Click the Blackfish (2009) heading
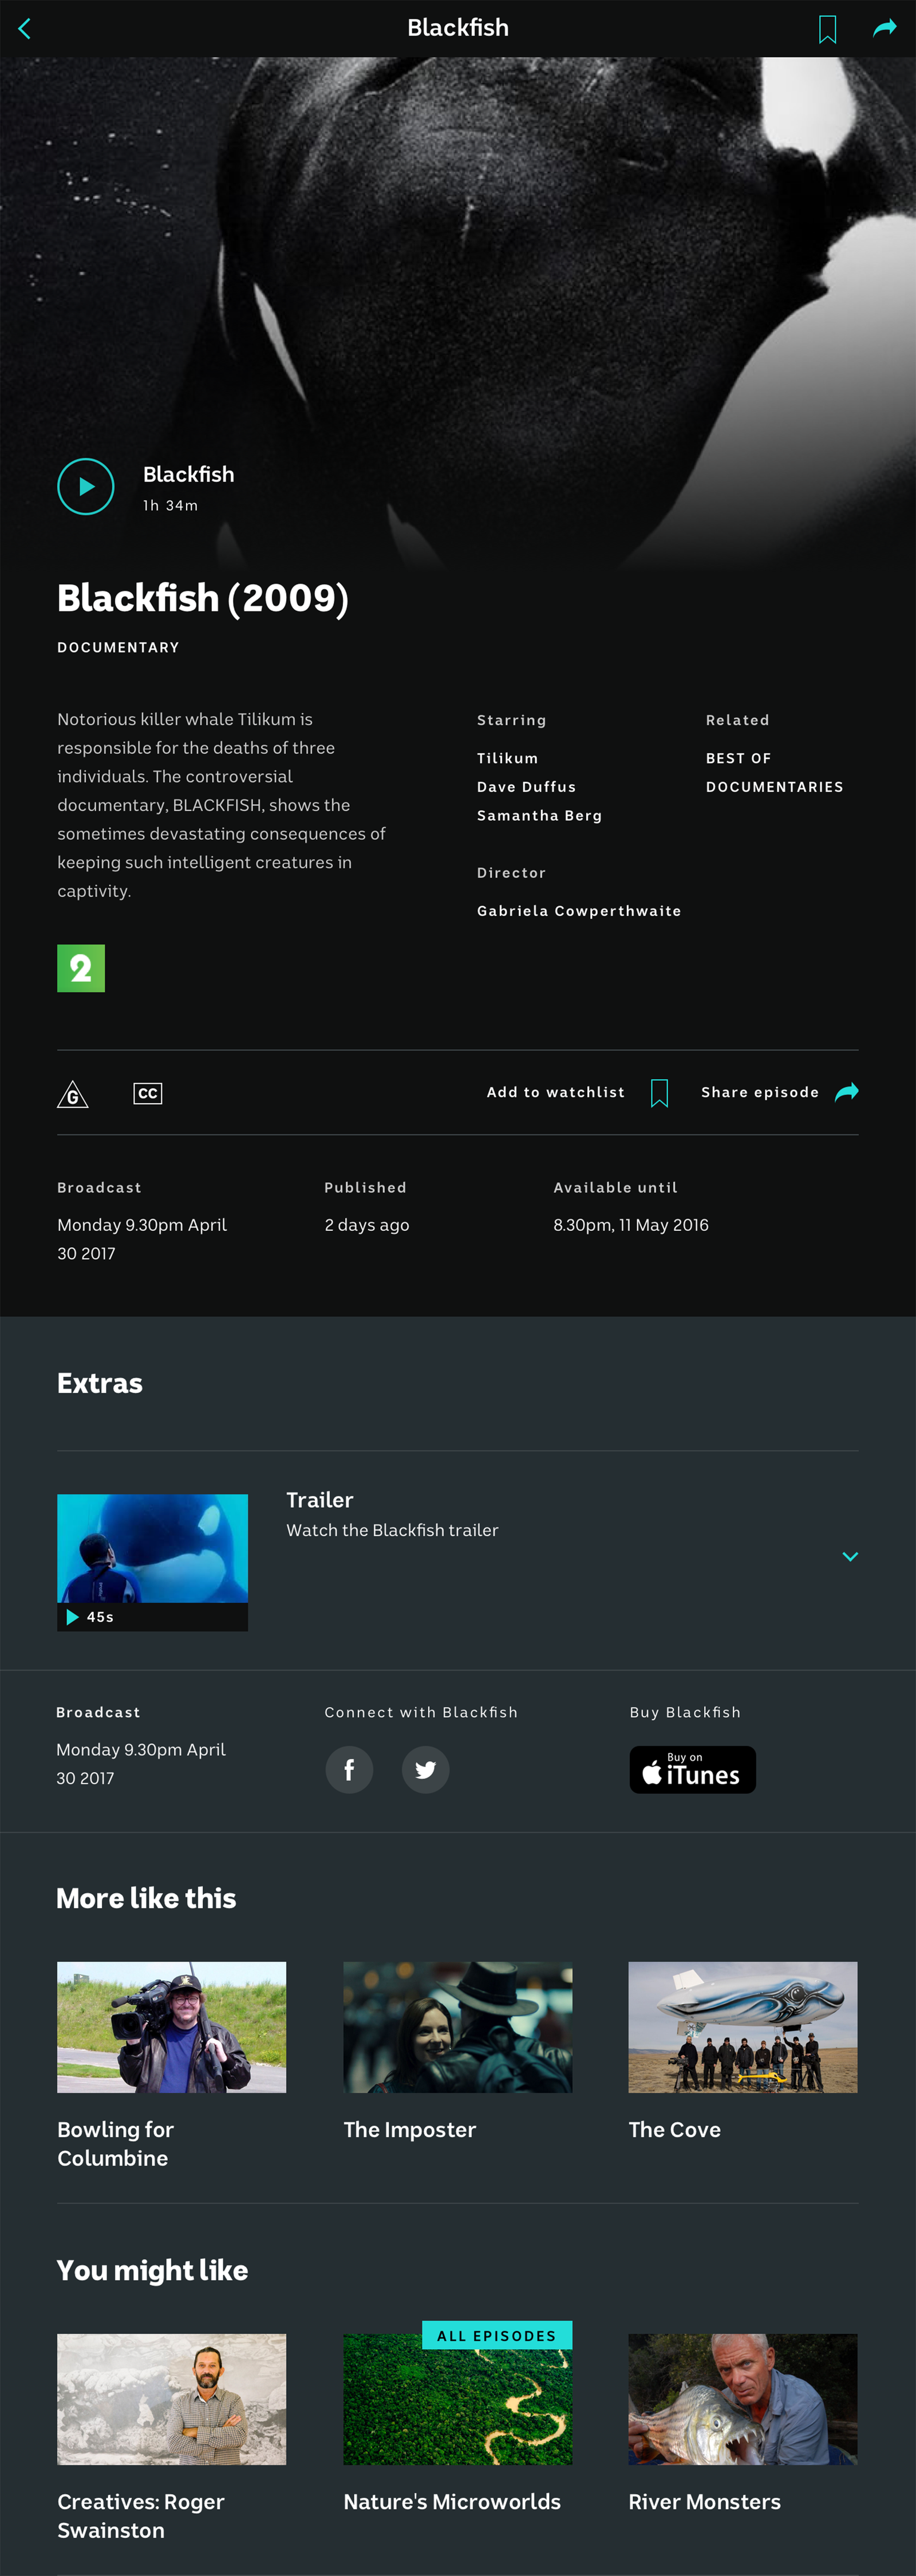The width and height of the screenshot is (916, 2576). pos(202,598)
